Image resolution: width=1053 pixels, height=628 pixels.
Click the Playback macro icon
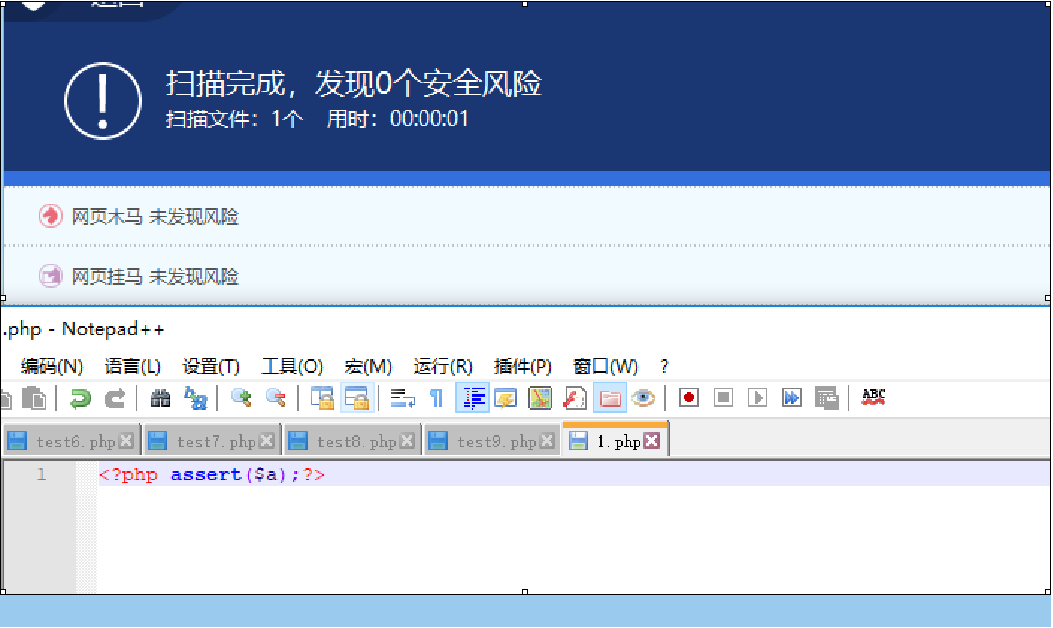[x=757, y=398]
